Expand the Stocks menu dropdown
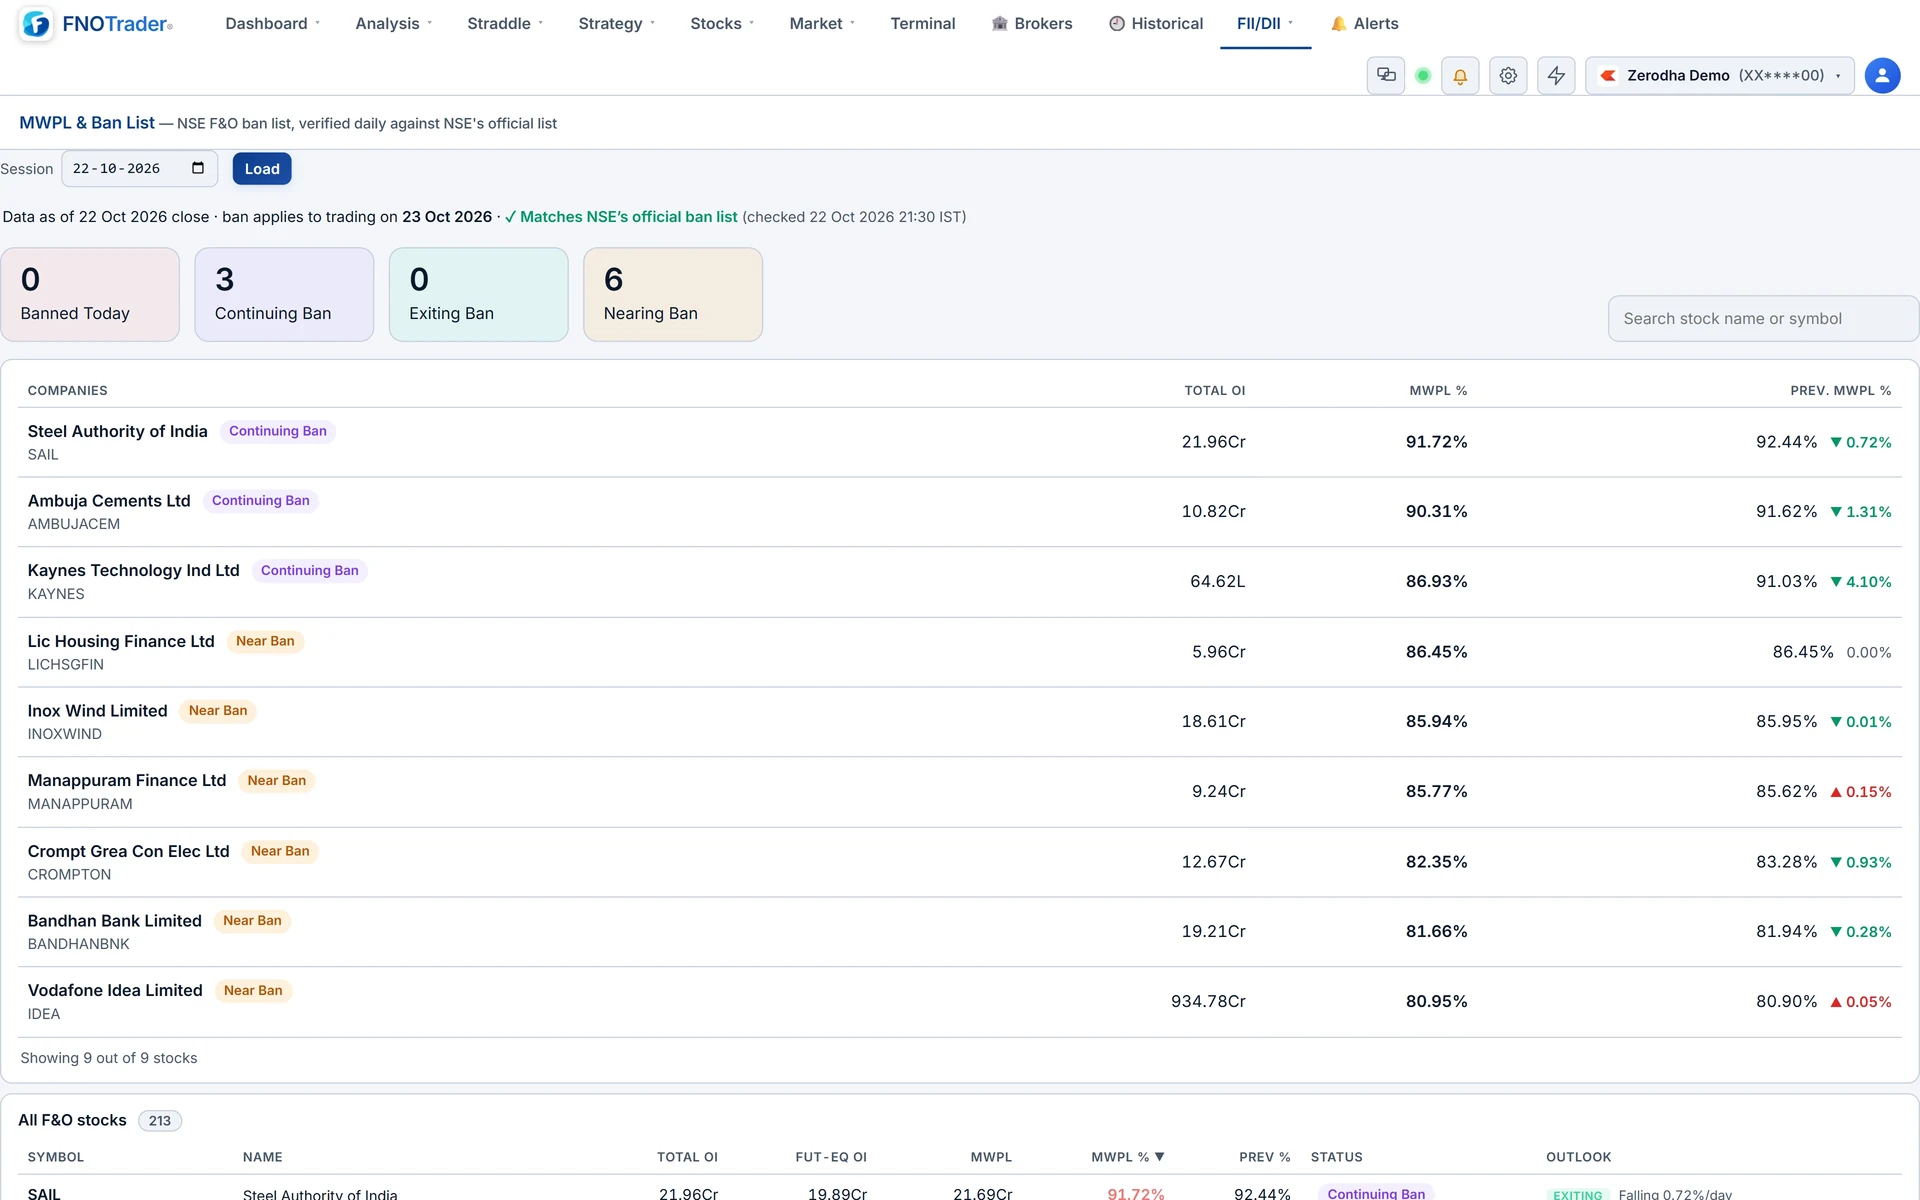Screen dimensions: 1920x1200 722,23
